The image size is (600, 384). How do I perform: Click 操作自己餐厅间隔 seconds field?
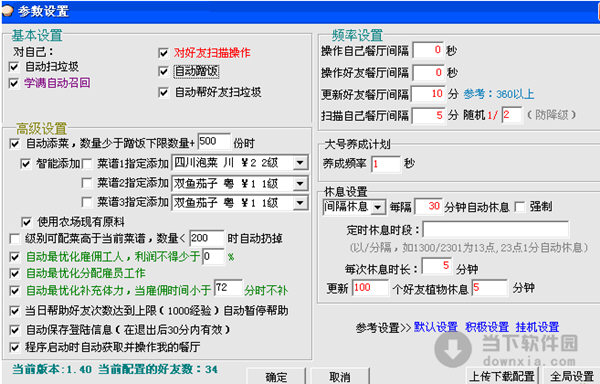(x=428, y=50)
